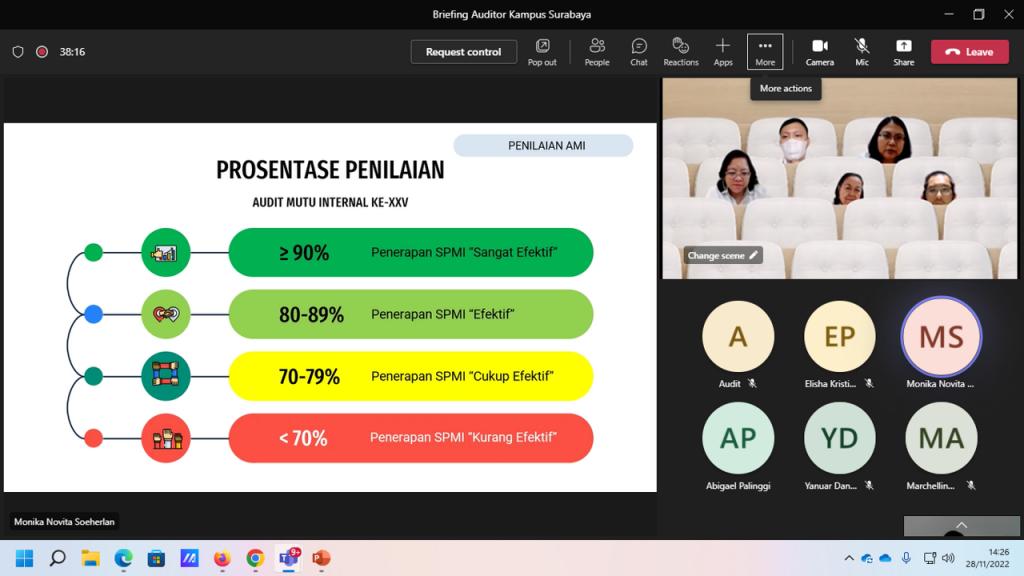Click the Request control button
Screen dimensions: 1024x576
(463, 52)
